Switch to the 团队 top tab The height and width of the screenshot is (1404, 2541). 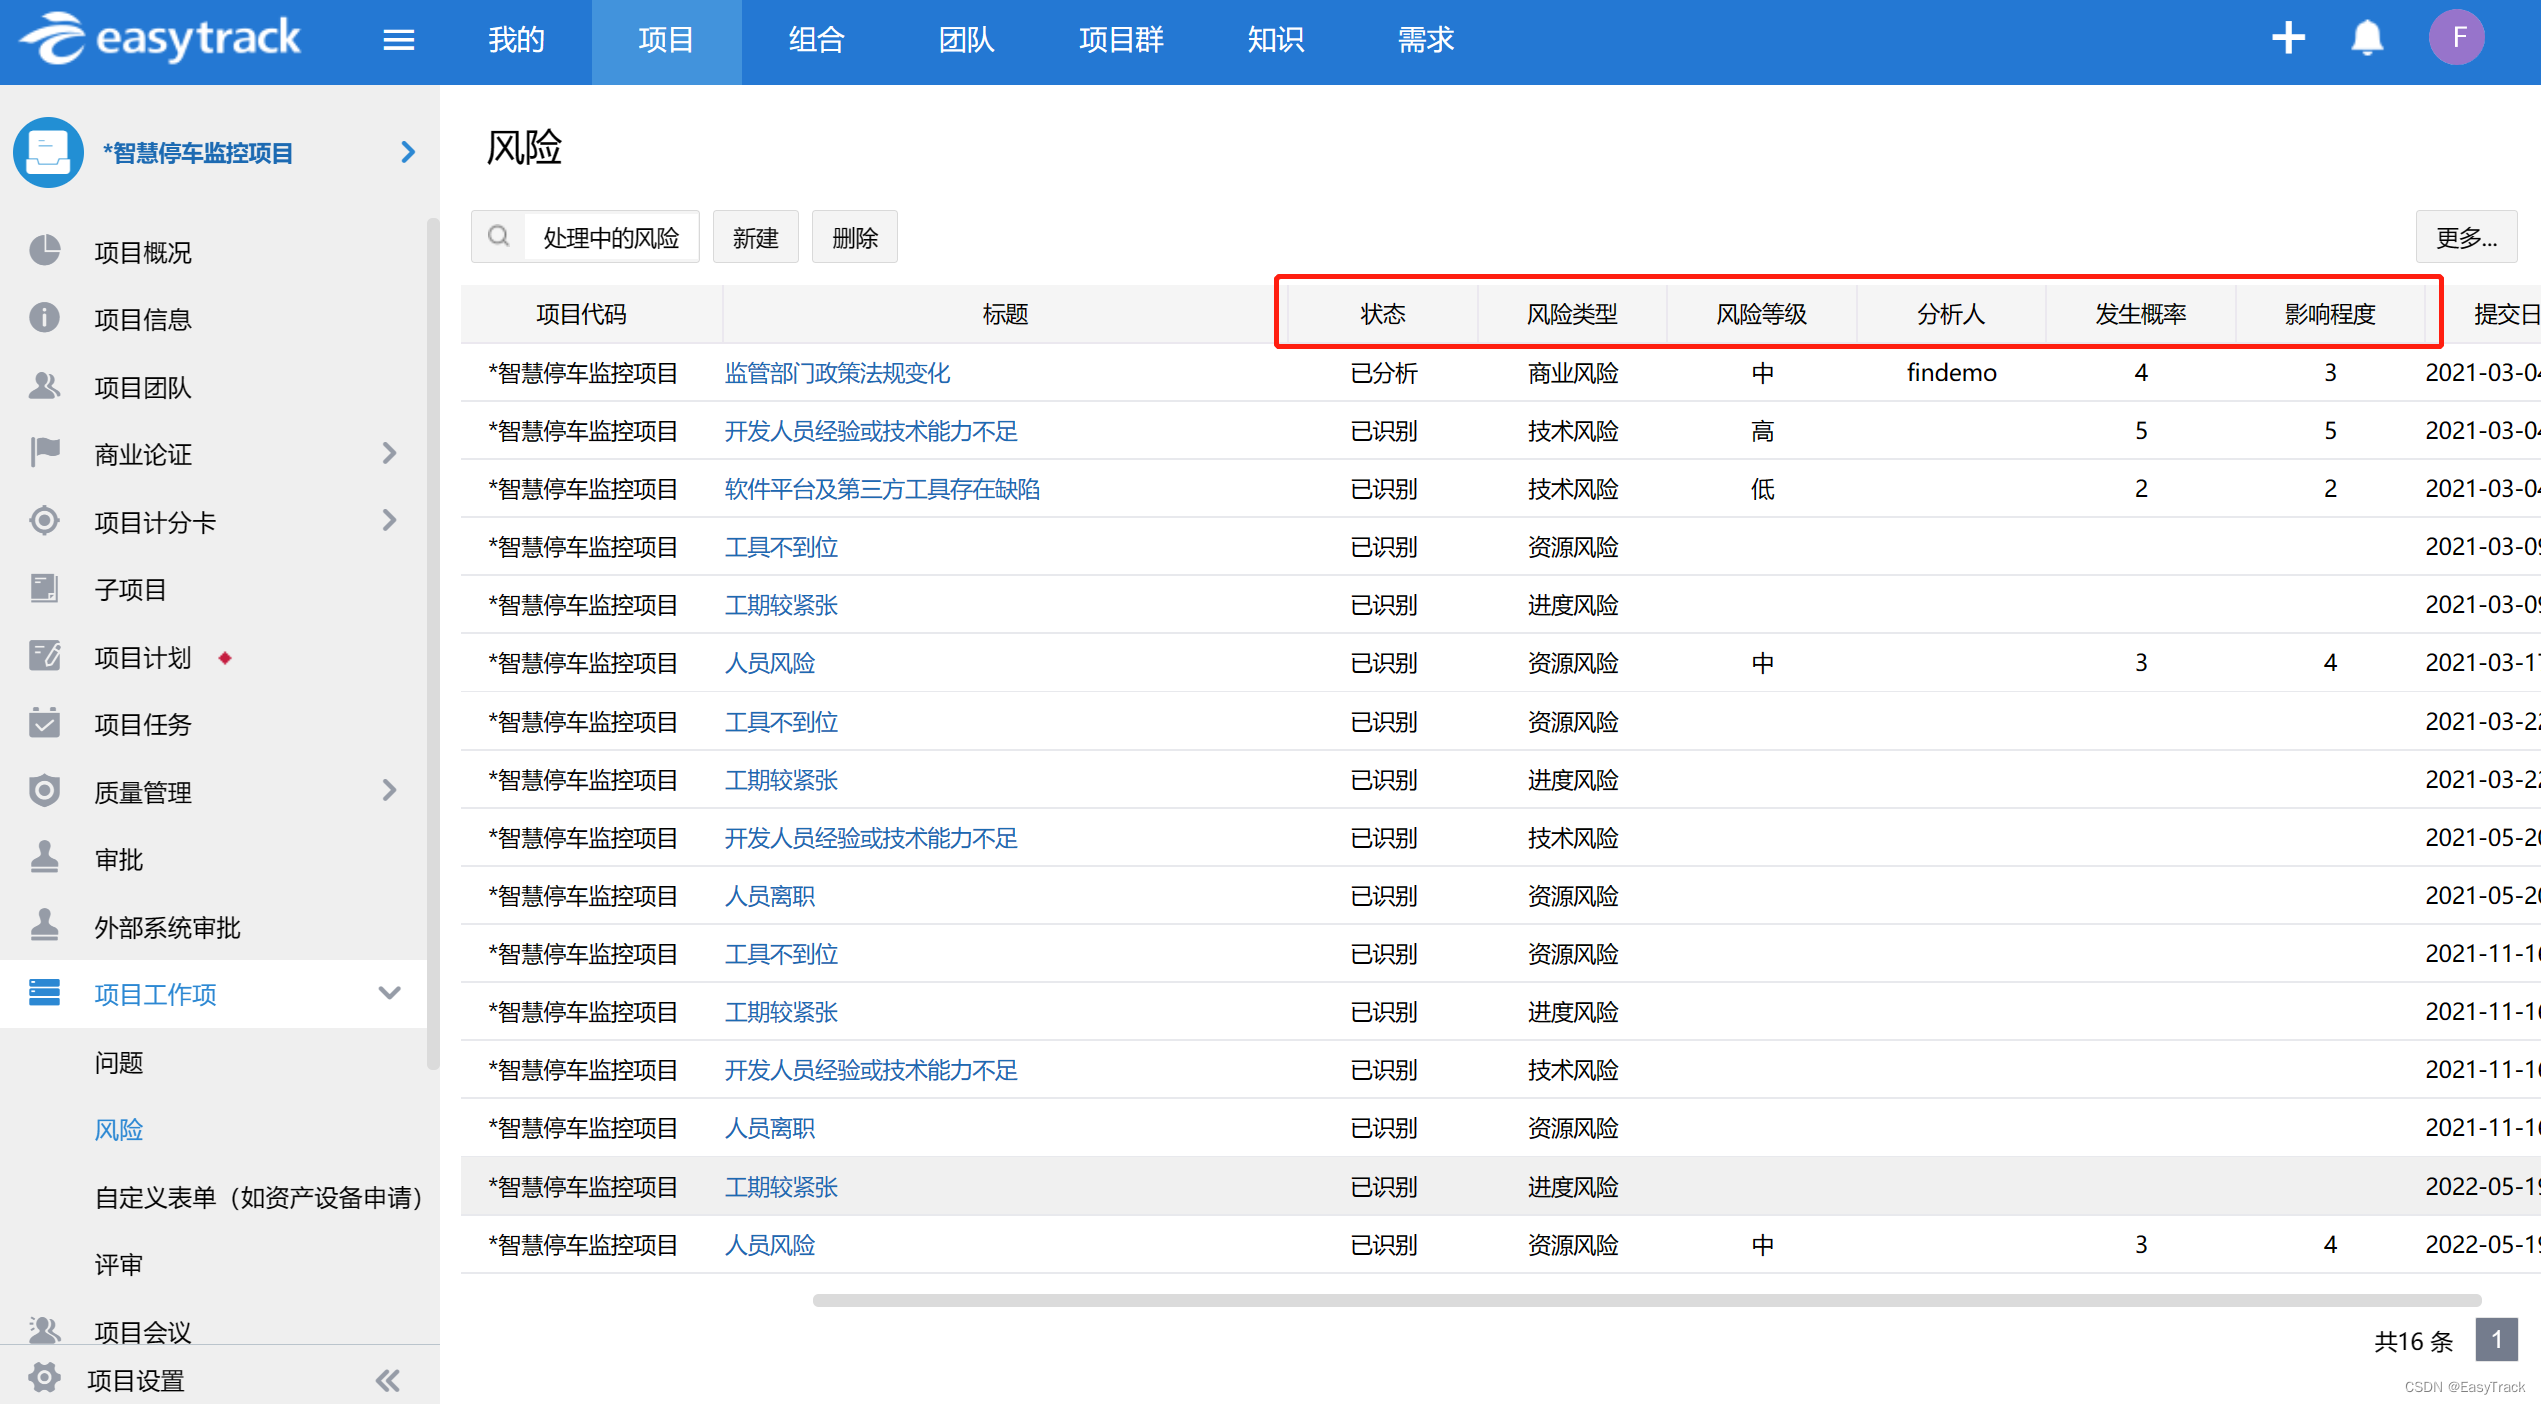tap(966, 40)
